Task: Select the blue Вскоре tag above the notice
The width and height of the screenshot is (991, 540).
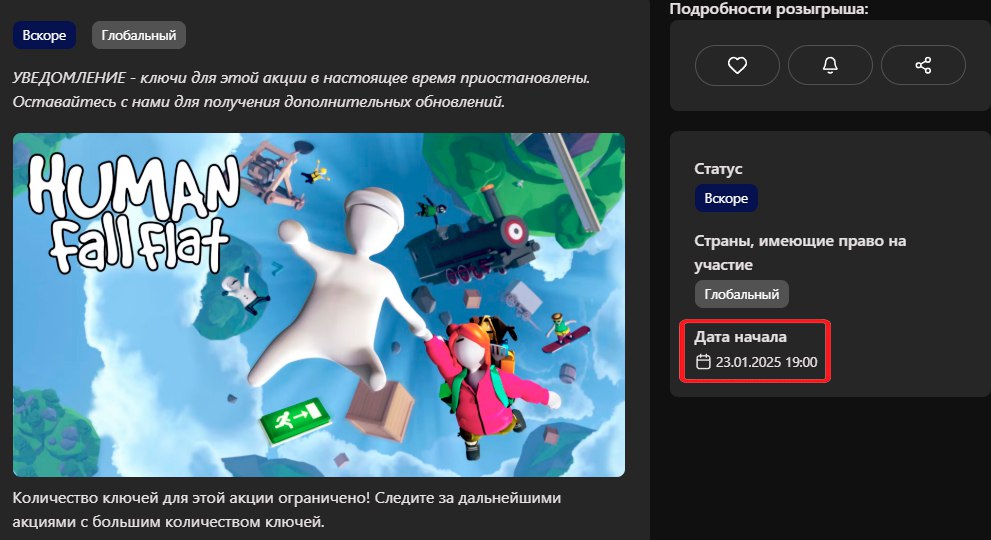Action: coord(45,36)
